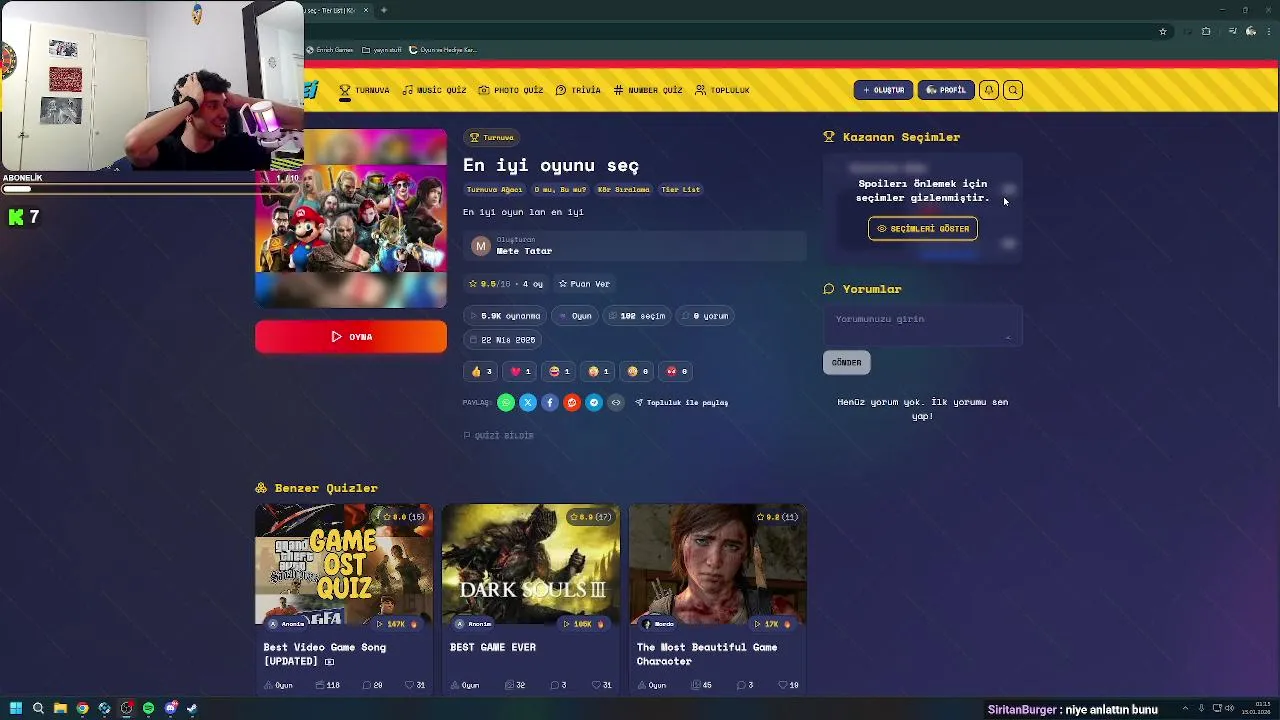Open the Turnuva nav item

click(x=364, y=90)
